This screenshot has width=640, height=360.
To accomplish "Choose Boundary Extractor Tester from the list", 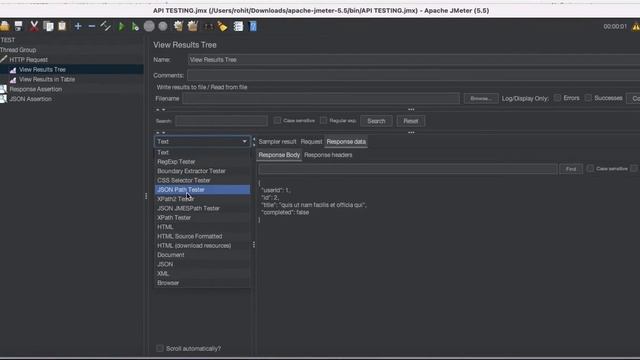I will (202, 171).
